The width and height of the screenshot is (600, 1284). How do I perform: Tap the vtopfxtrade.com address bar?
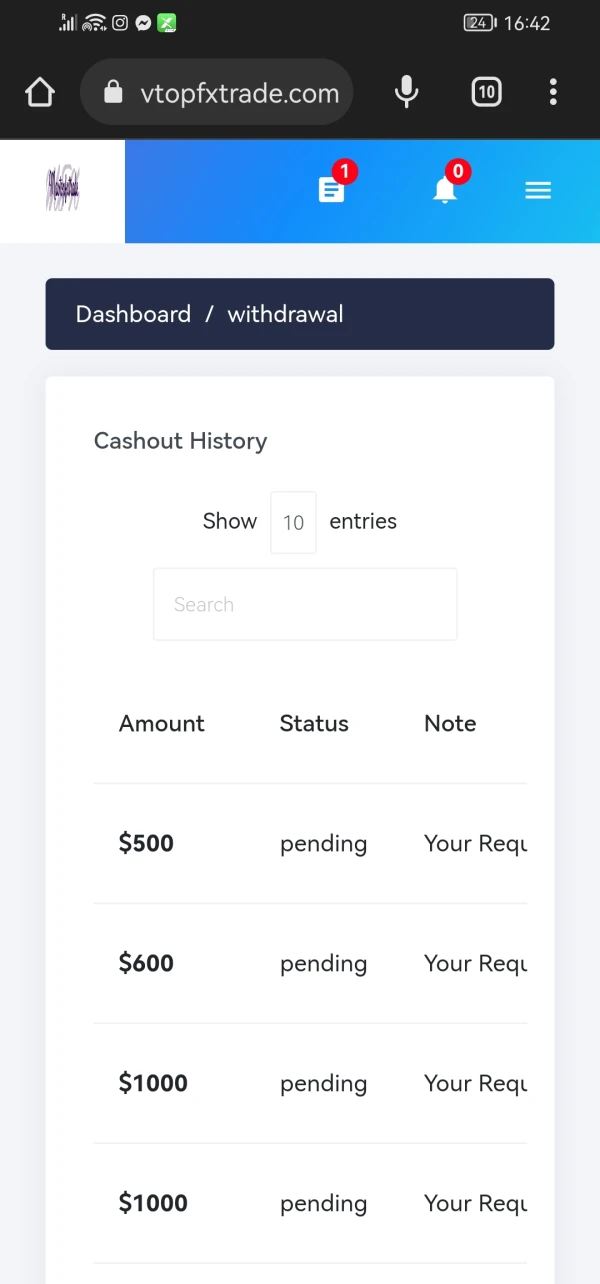[240, 94]
